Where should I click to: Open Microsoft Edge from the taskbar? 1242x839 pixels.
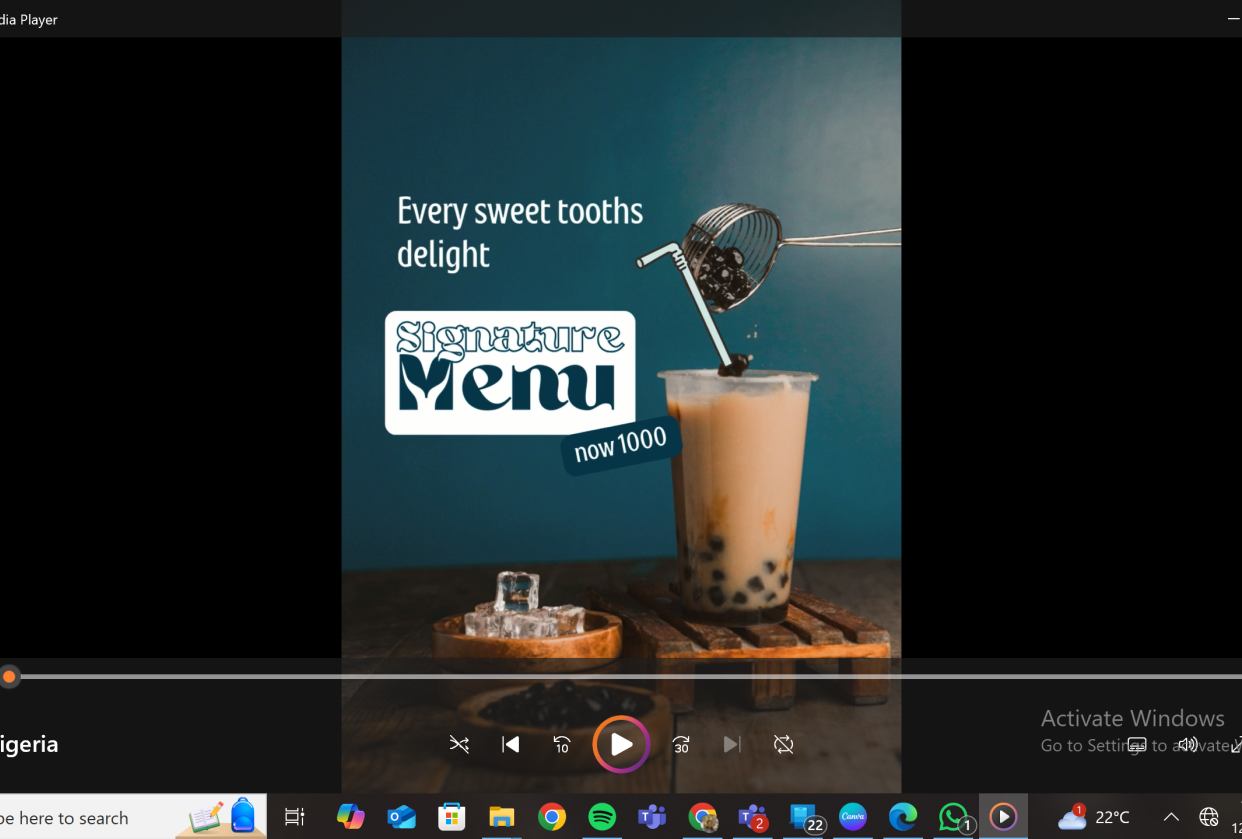point(903,817)
